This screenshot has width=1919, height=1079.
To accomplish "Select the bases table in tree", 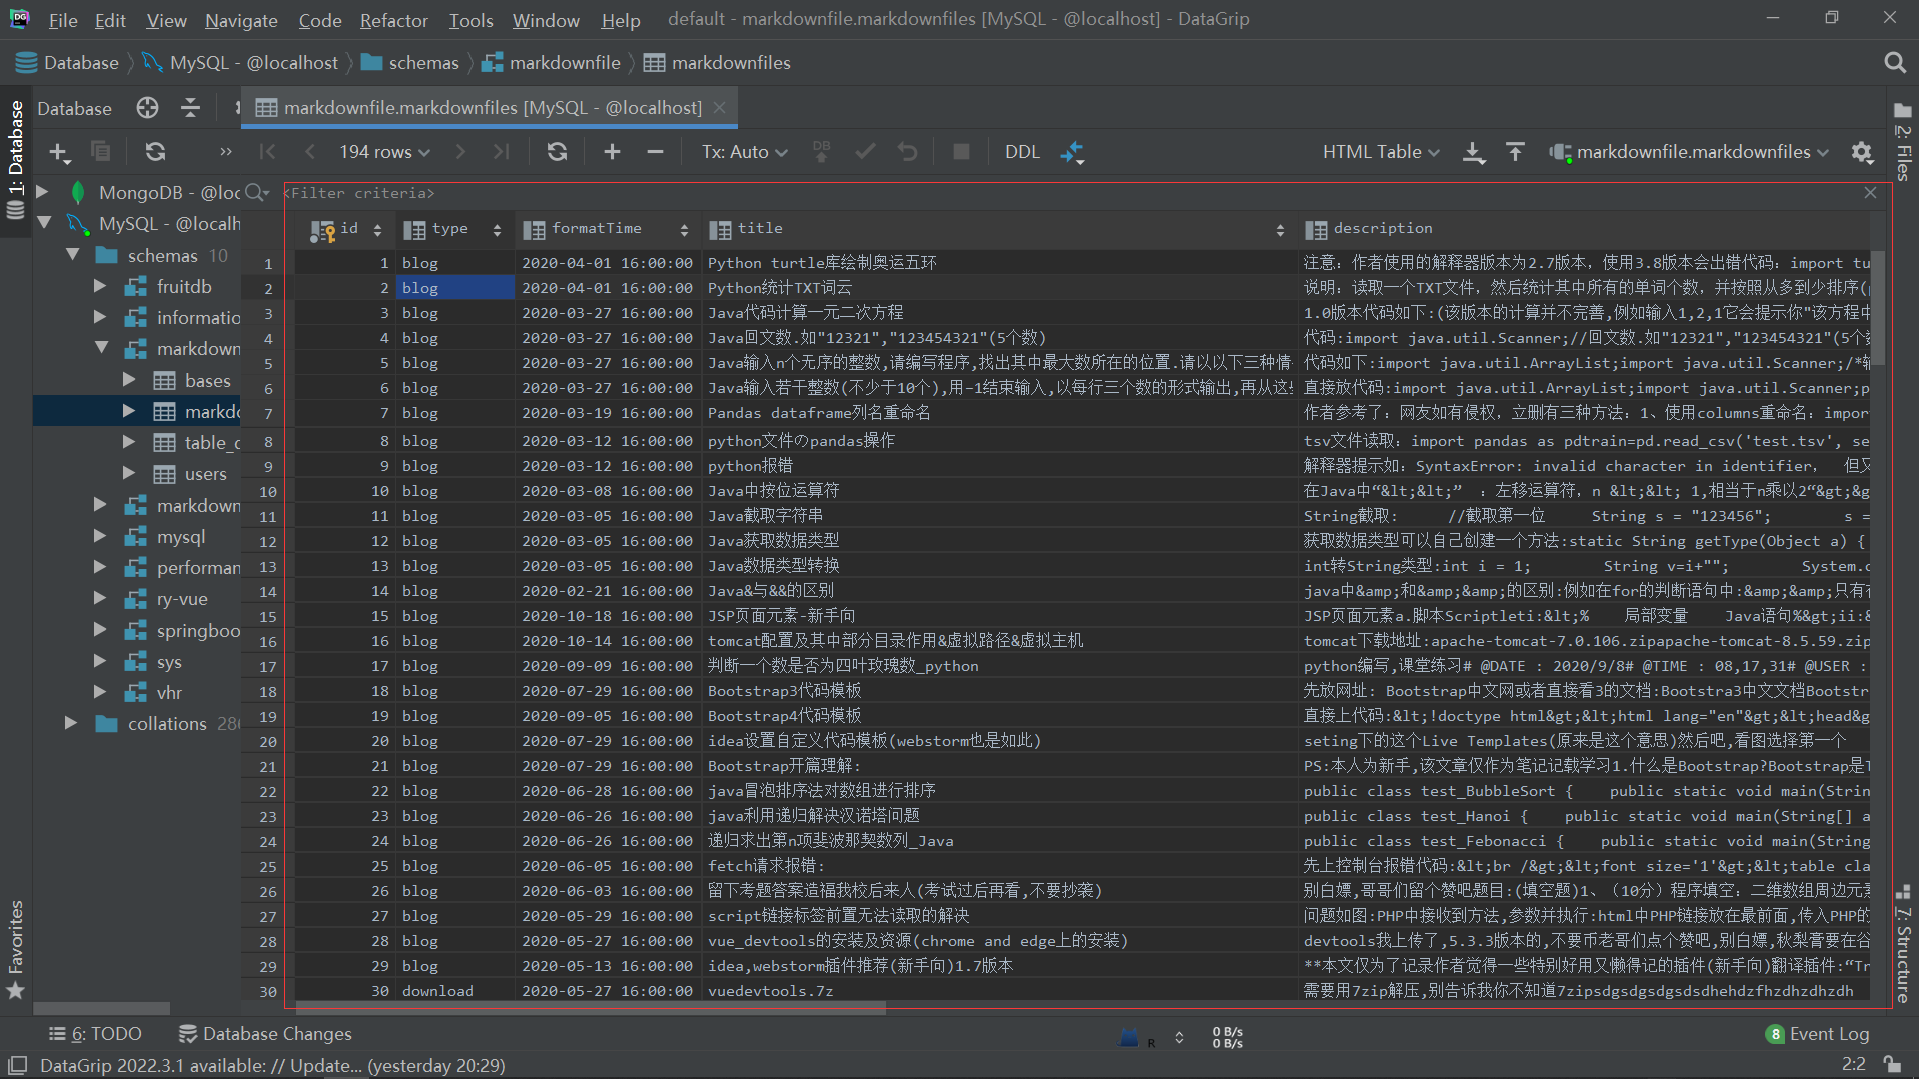I will (207, 380).
